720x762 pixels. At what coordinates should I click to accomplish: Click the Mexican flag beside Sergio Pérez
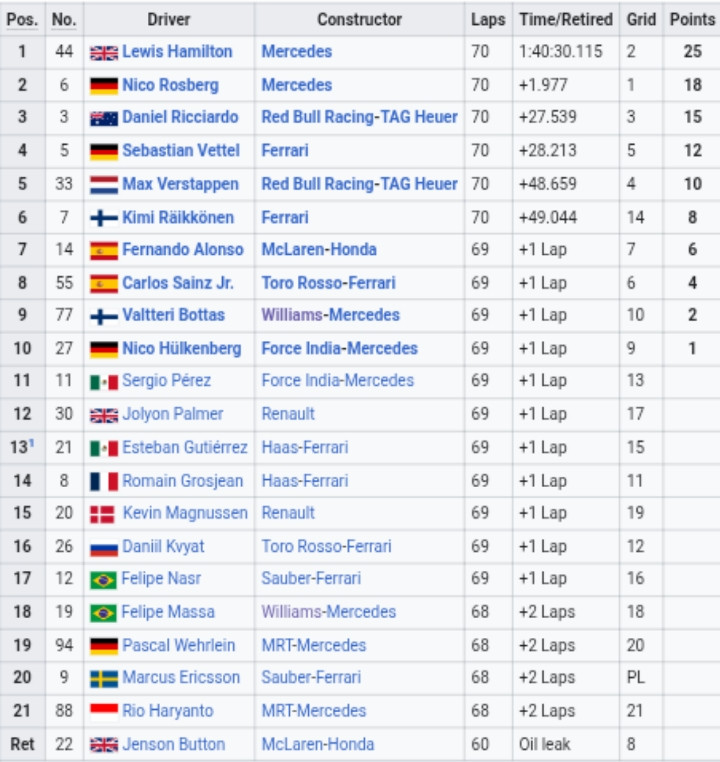[104, 382]
